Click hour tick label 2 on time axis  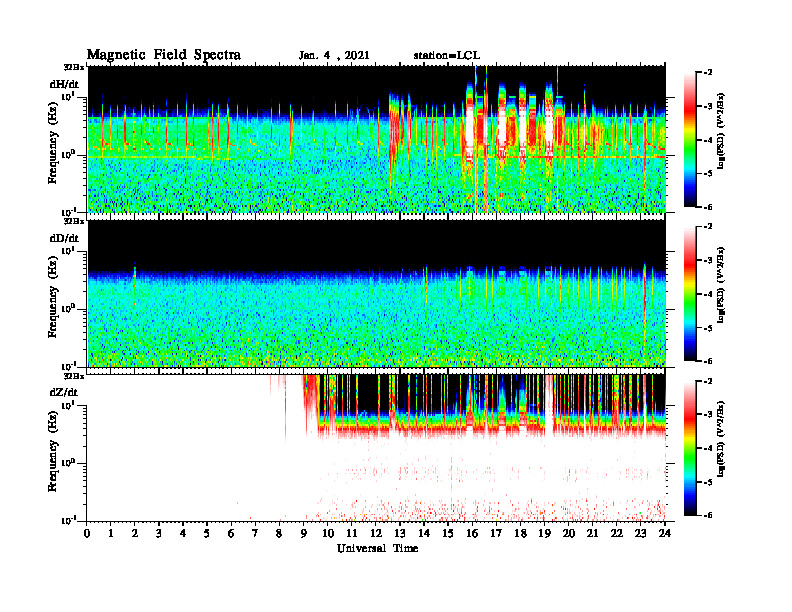(x=135, y=534)
